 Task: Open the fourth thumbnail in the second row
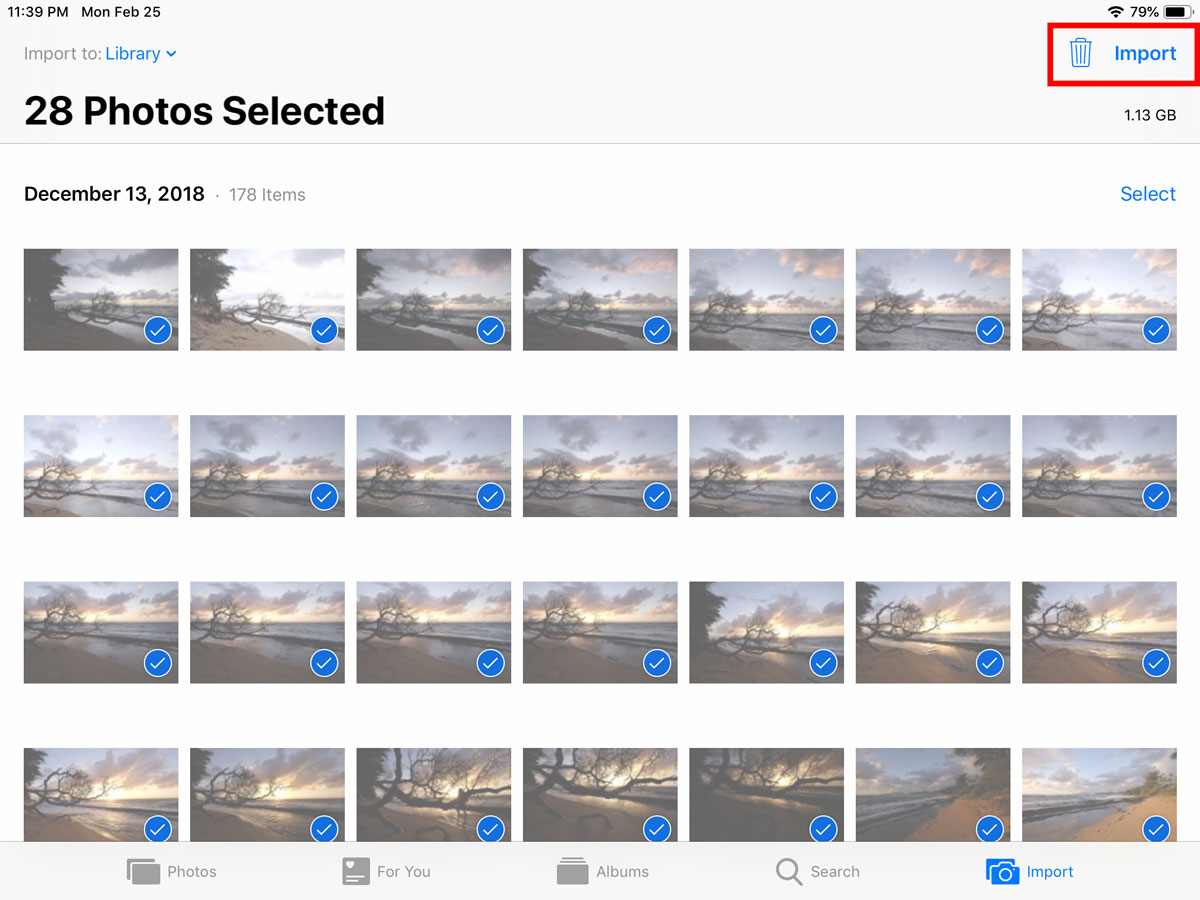coord(600,466)
